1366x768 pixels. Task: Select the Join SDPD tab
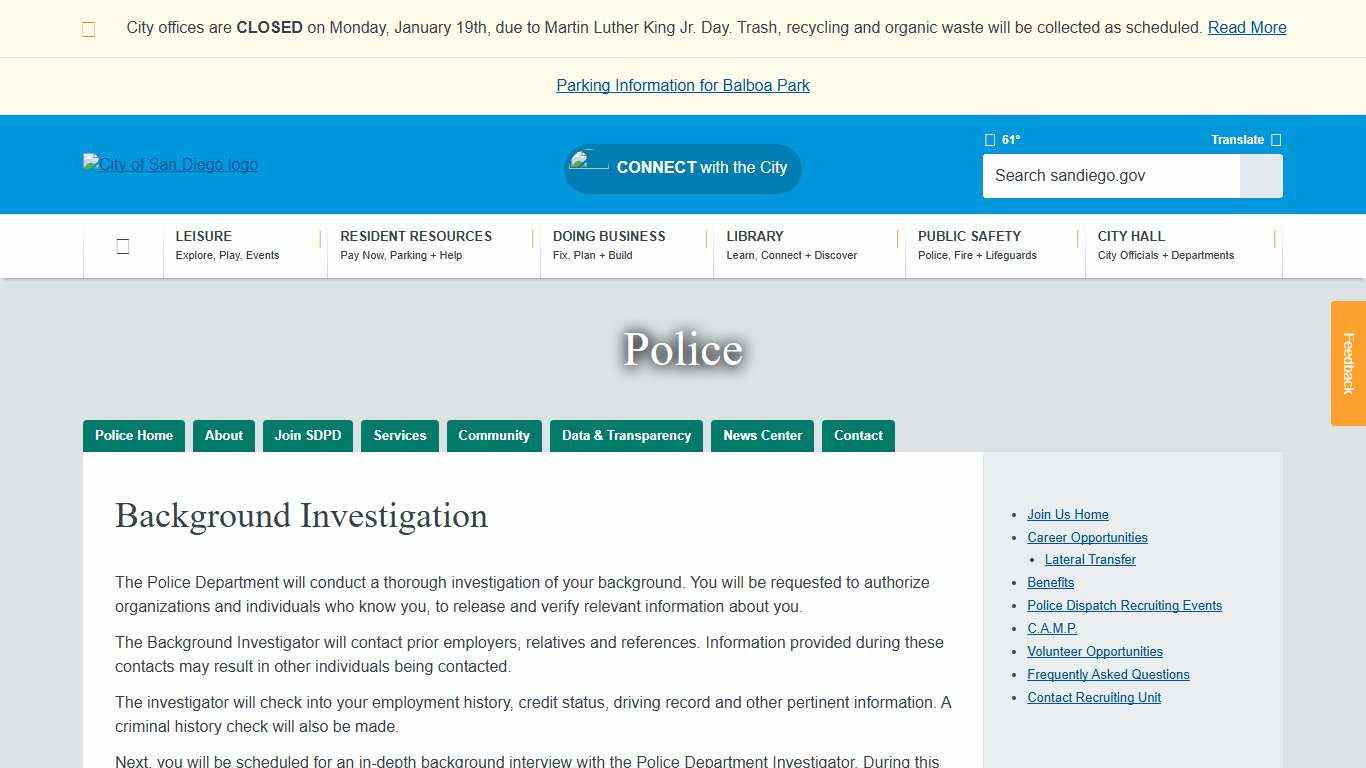click(x=307, y=435)
